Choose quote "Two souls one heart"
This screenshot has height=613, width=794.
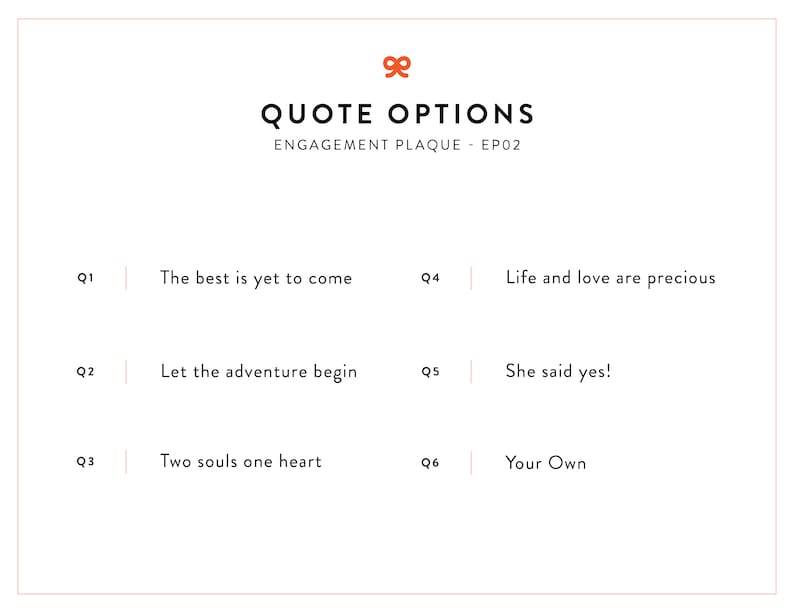[241, 462]
